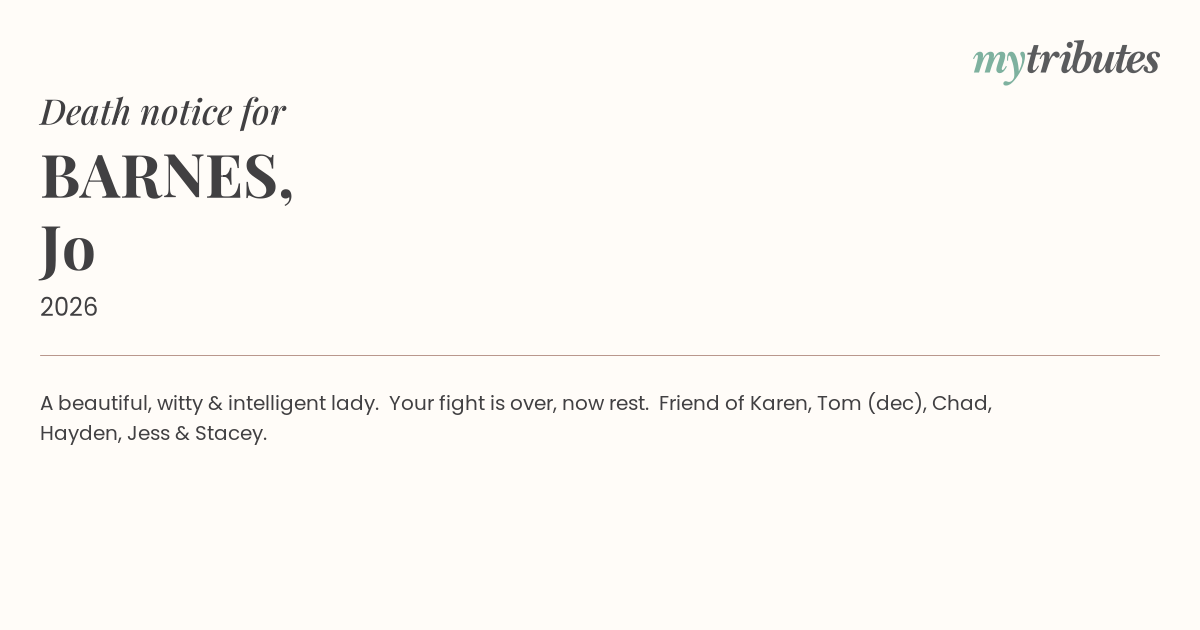Viewport: 1200px width, 630px height.
Task: Click the sentence "Your fight is over, now rest."
Action: click(x=519, y=404)
